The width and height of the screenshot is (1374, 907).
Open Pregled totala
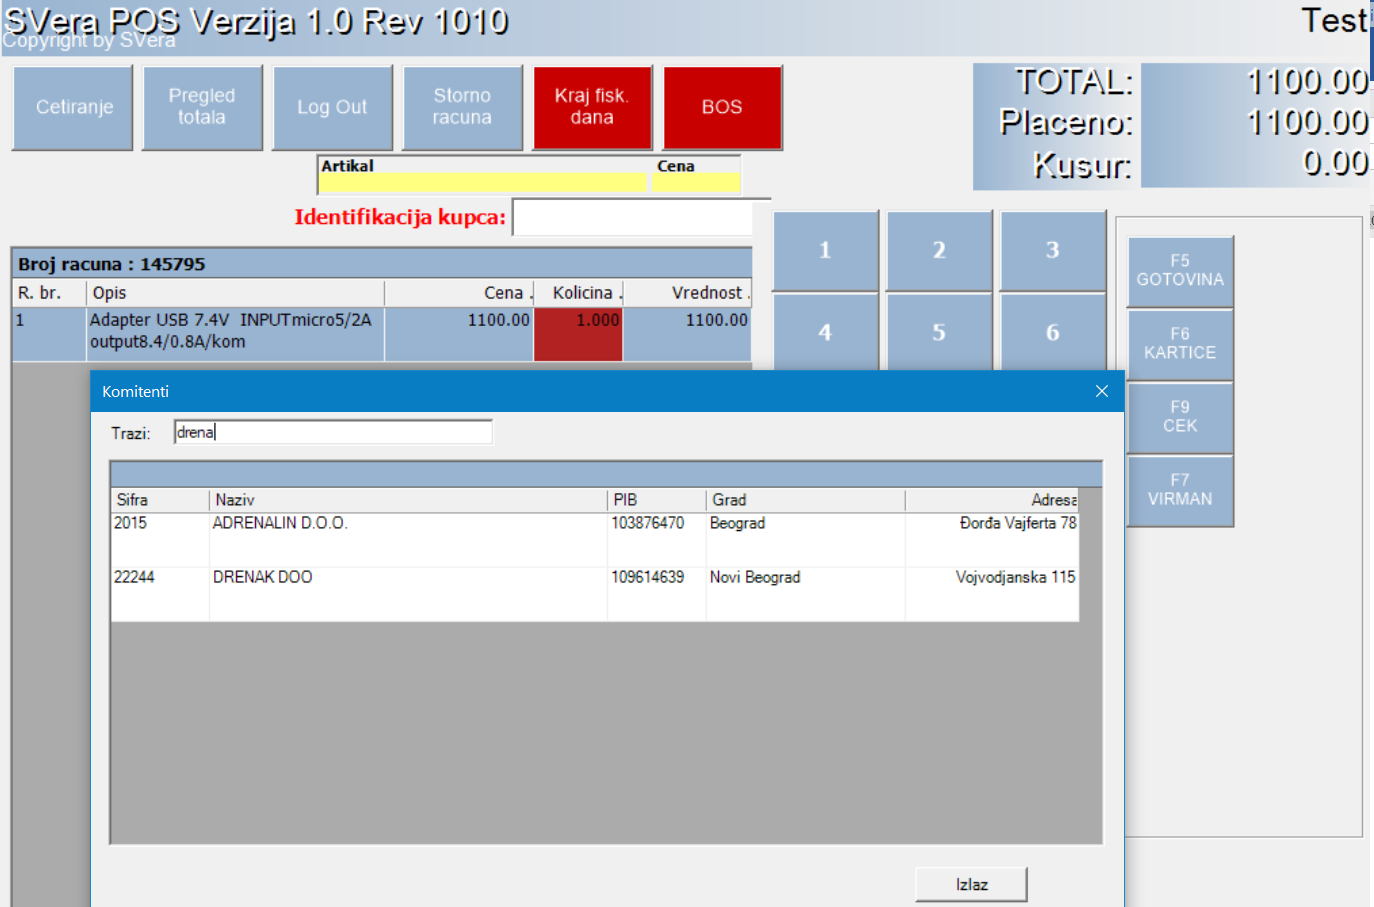[x=202, y=108]
